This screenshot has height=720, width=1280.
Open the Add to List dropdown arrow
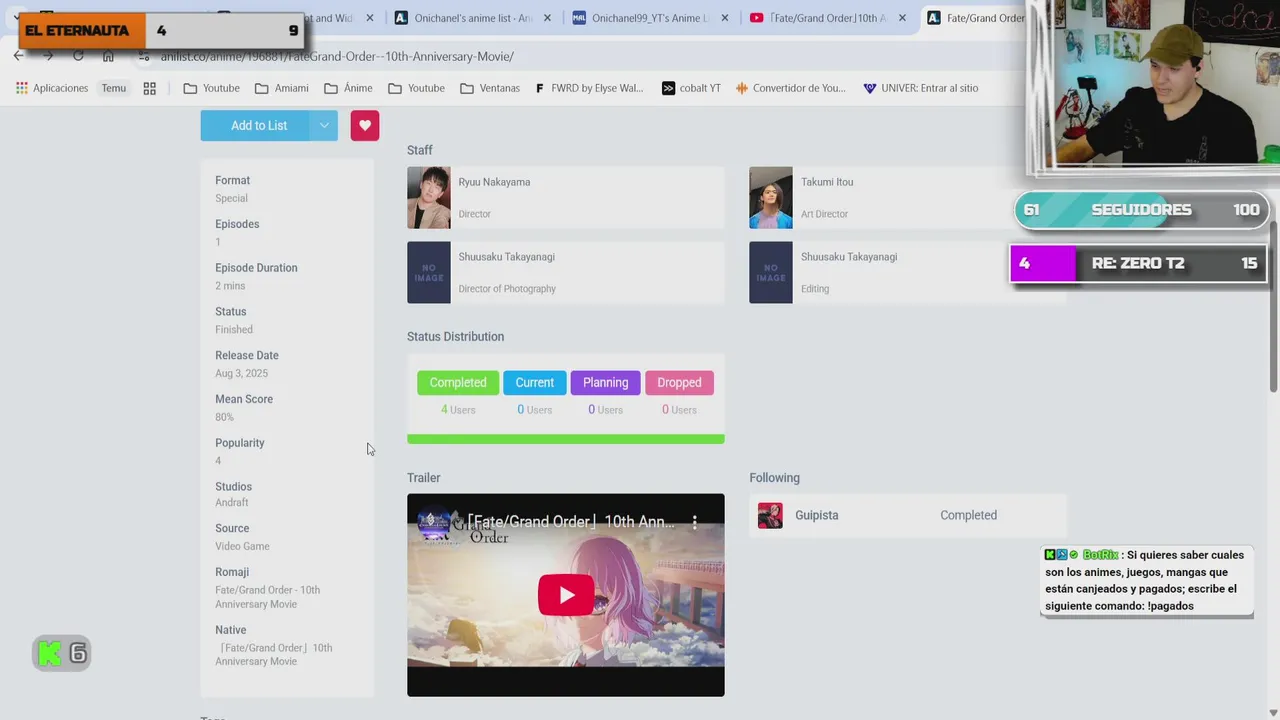pyautogui.click(x=323, y=125)
